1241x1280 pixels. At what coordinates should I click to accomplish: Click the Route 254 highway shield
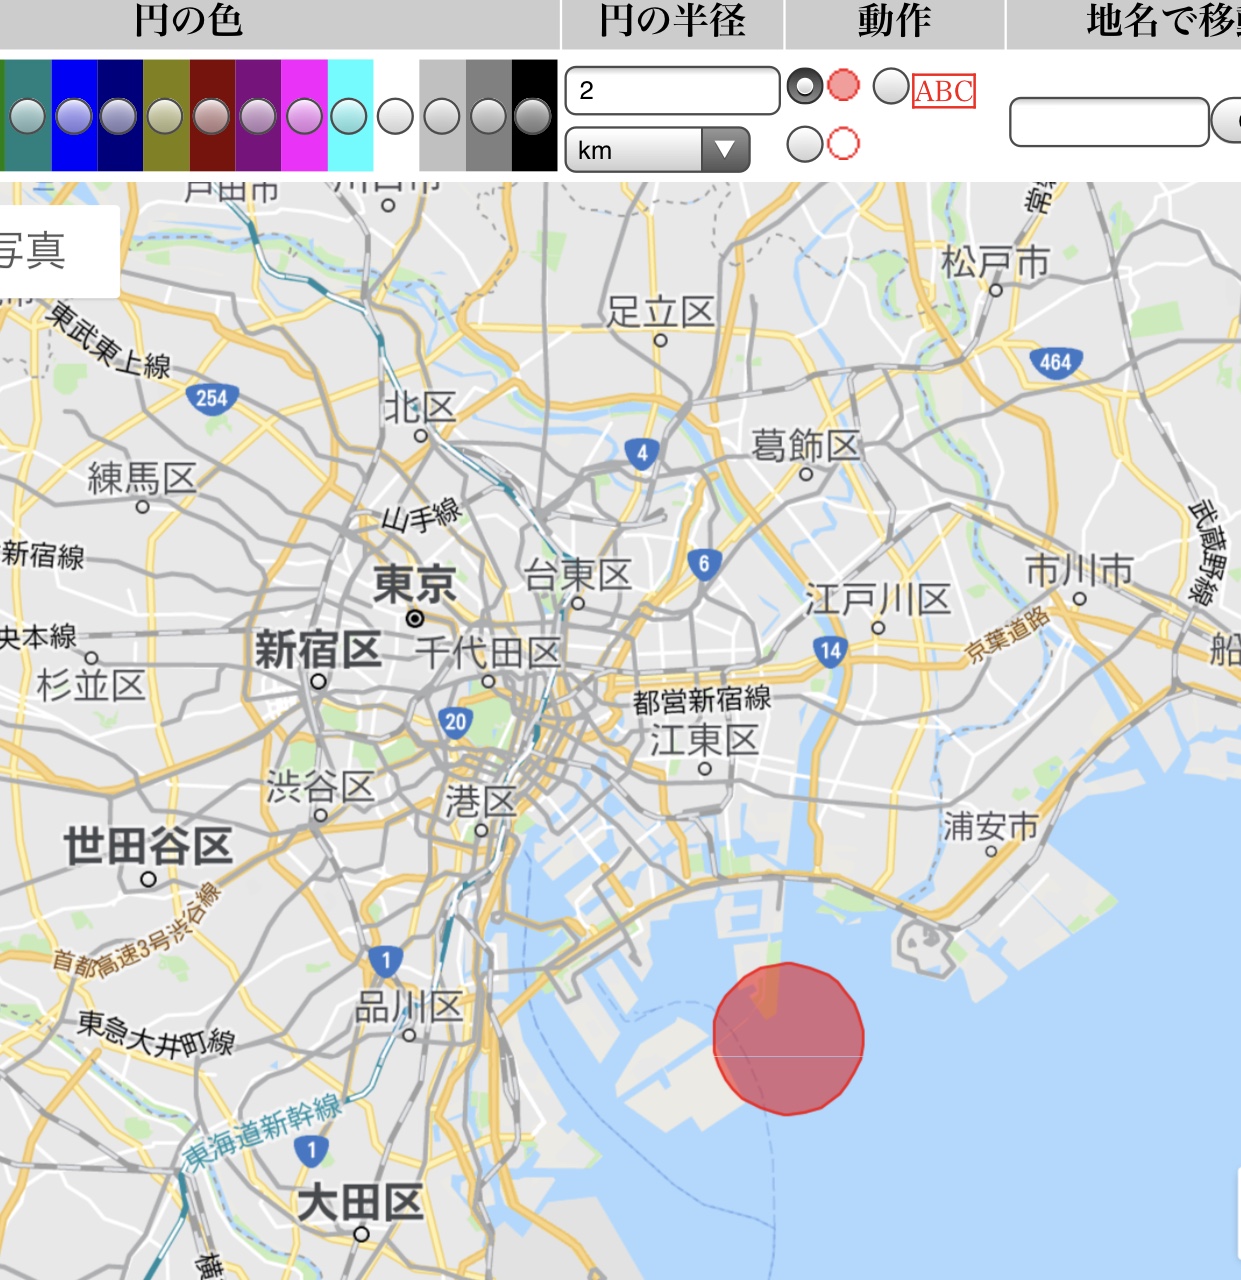pyautogui.click(x=211, y=399)
